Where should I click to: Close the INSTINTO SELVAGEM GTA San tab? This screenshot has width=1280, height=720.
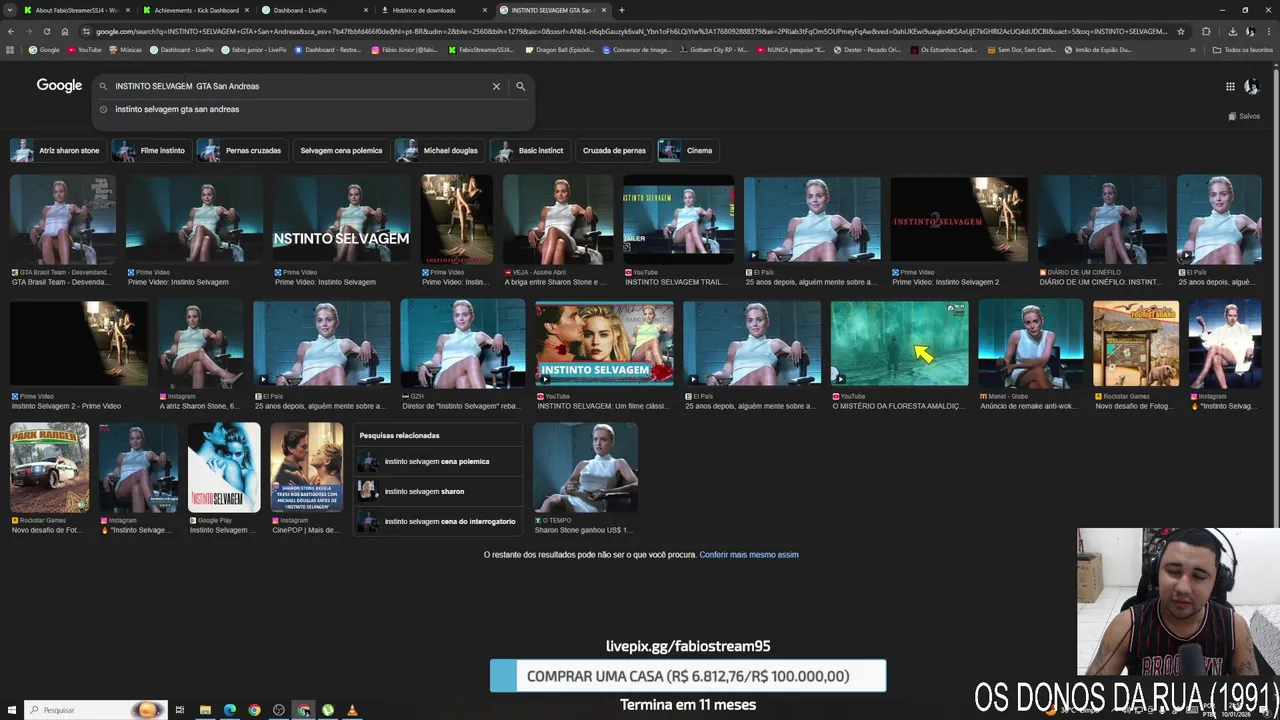604,10
